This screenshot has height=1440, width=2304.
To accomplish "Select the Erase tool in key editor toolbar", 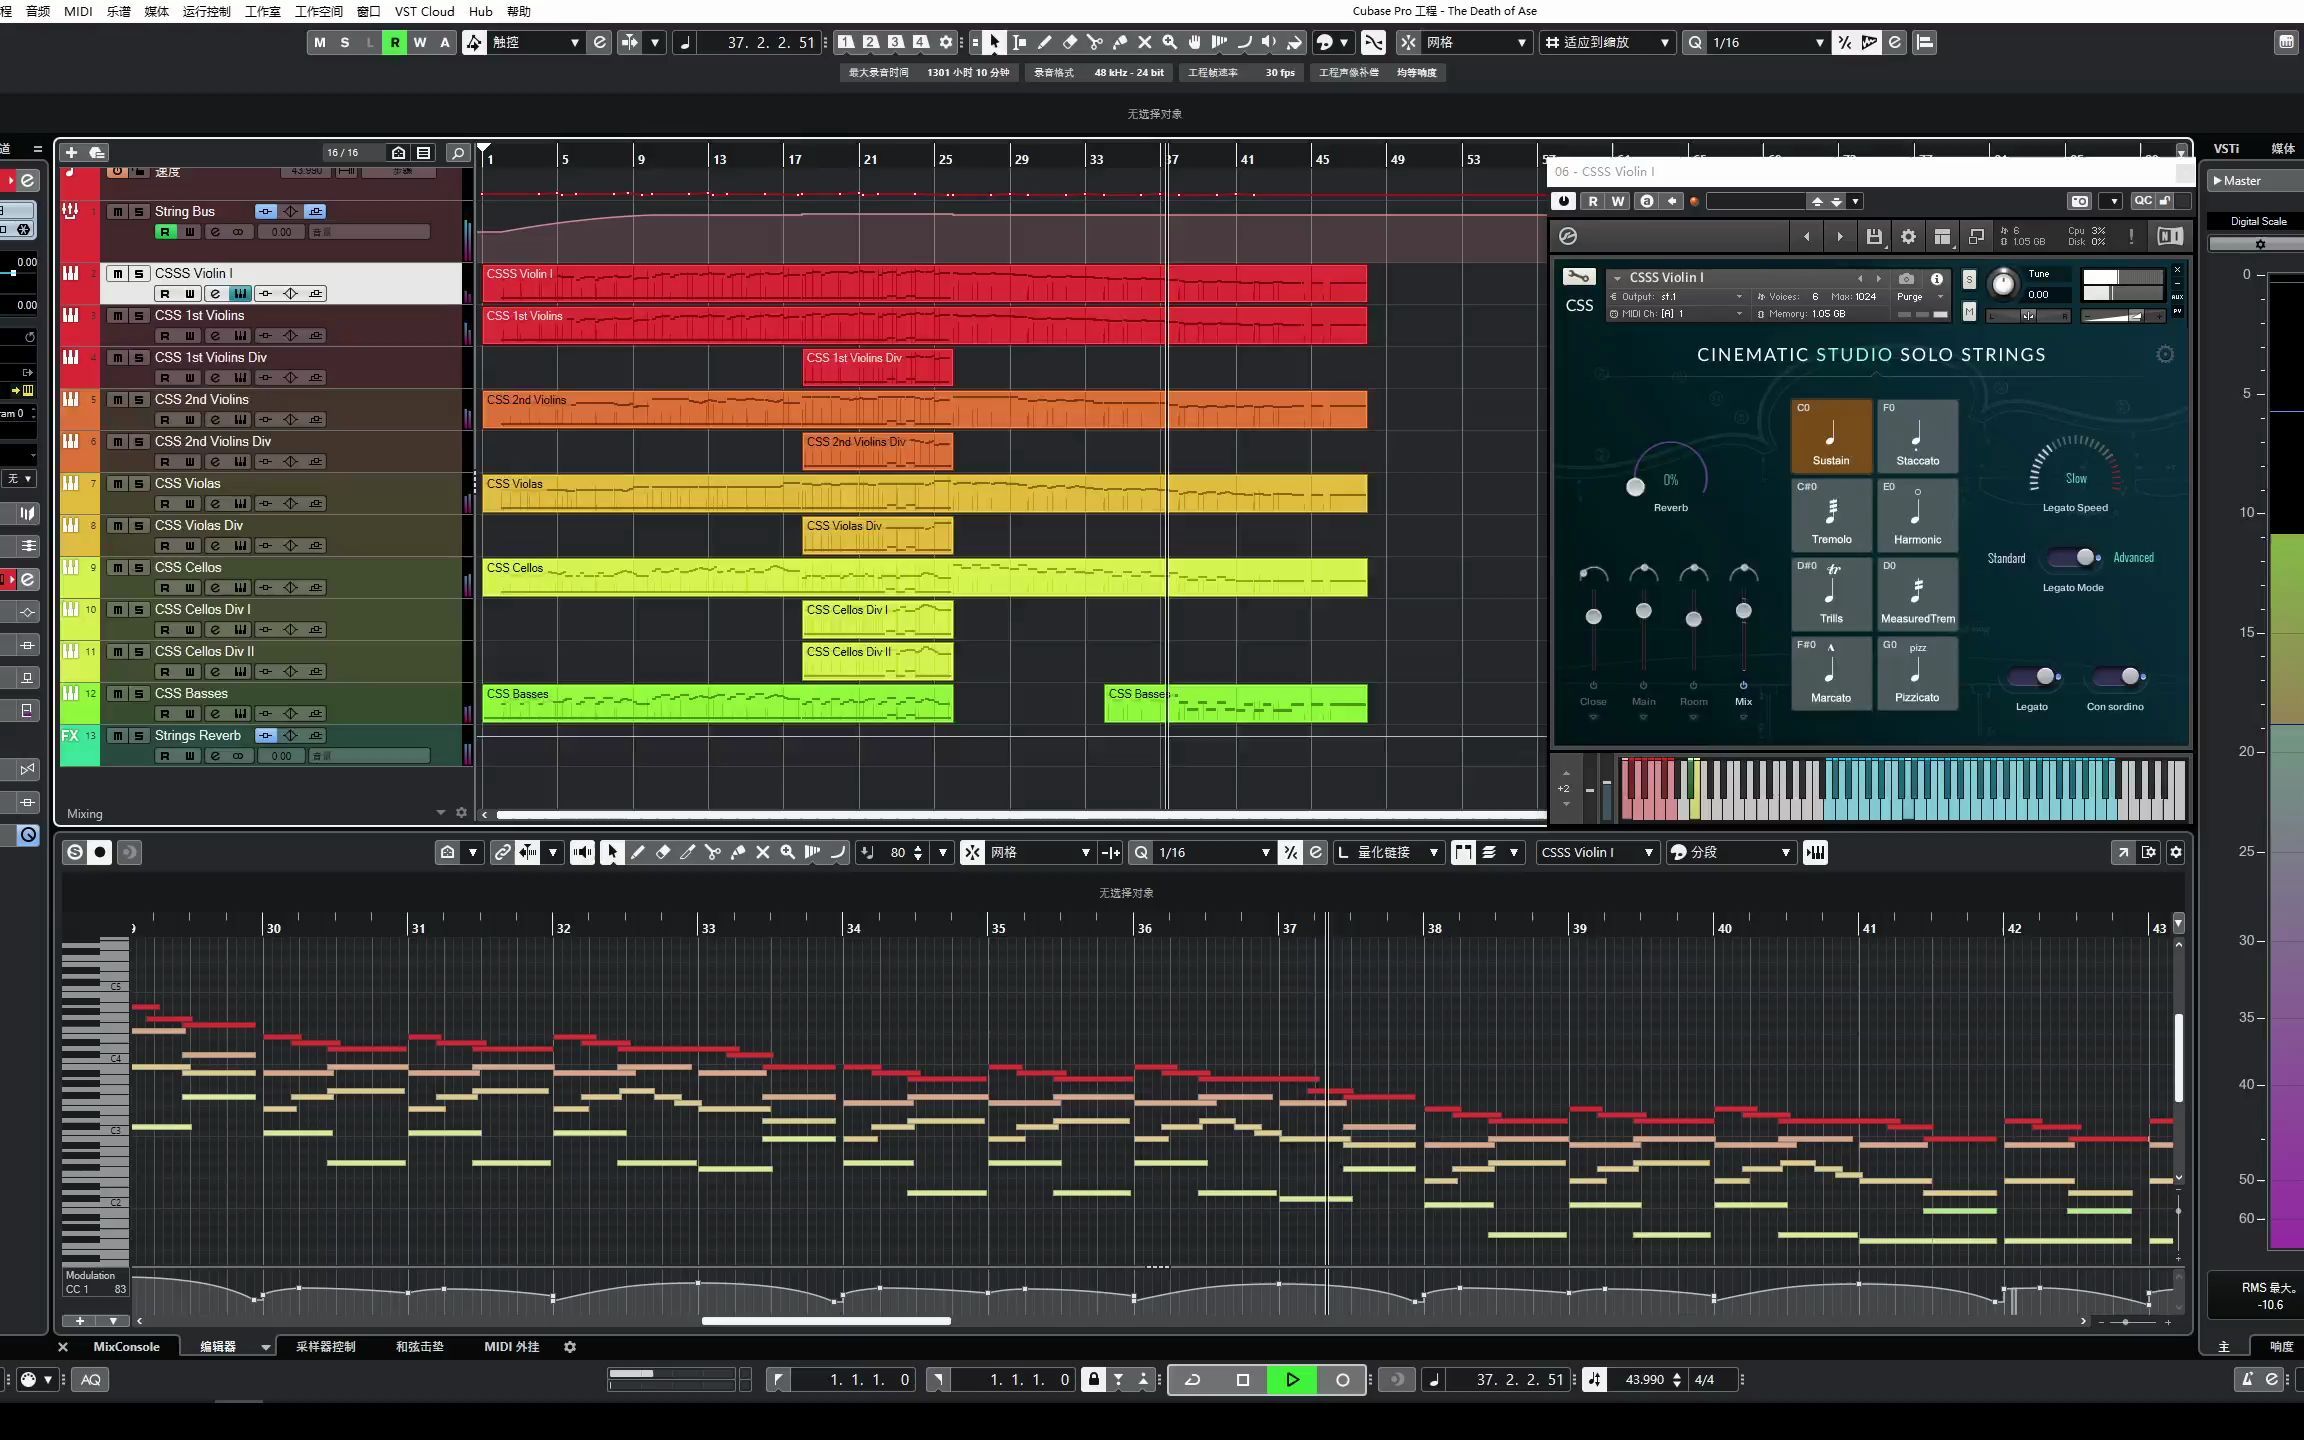I will (663, 852).
